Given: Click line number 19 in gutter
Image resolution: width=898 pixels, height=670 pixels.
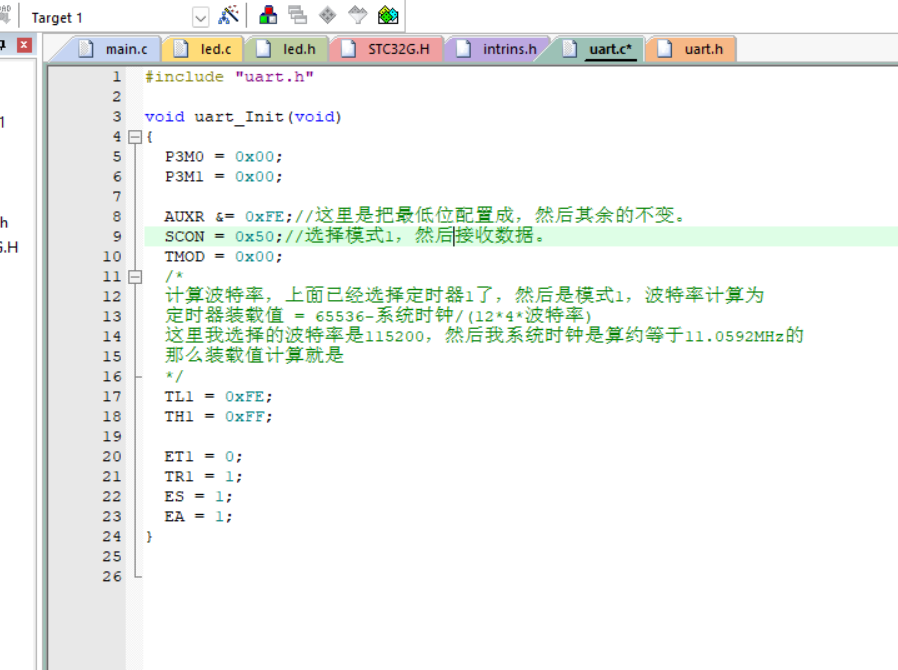Looking at the screenshot, I should (x=112, y=437).
